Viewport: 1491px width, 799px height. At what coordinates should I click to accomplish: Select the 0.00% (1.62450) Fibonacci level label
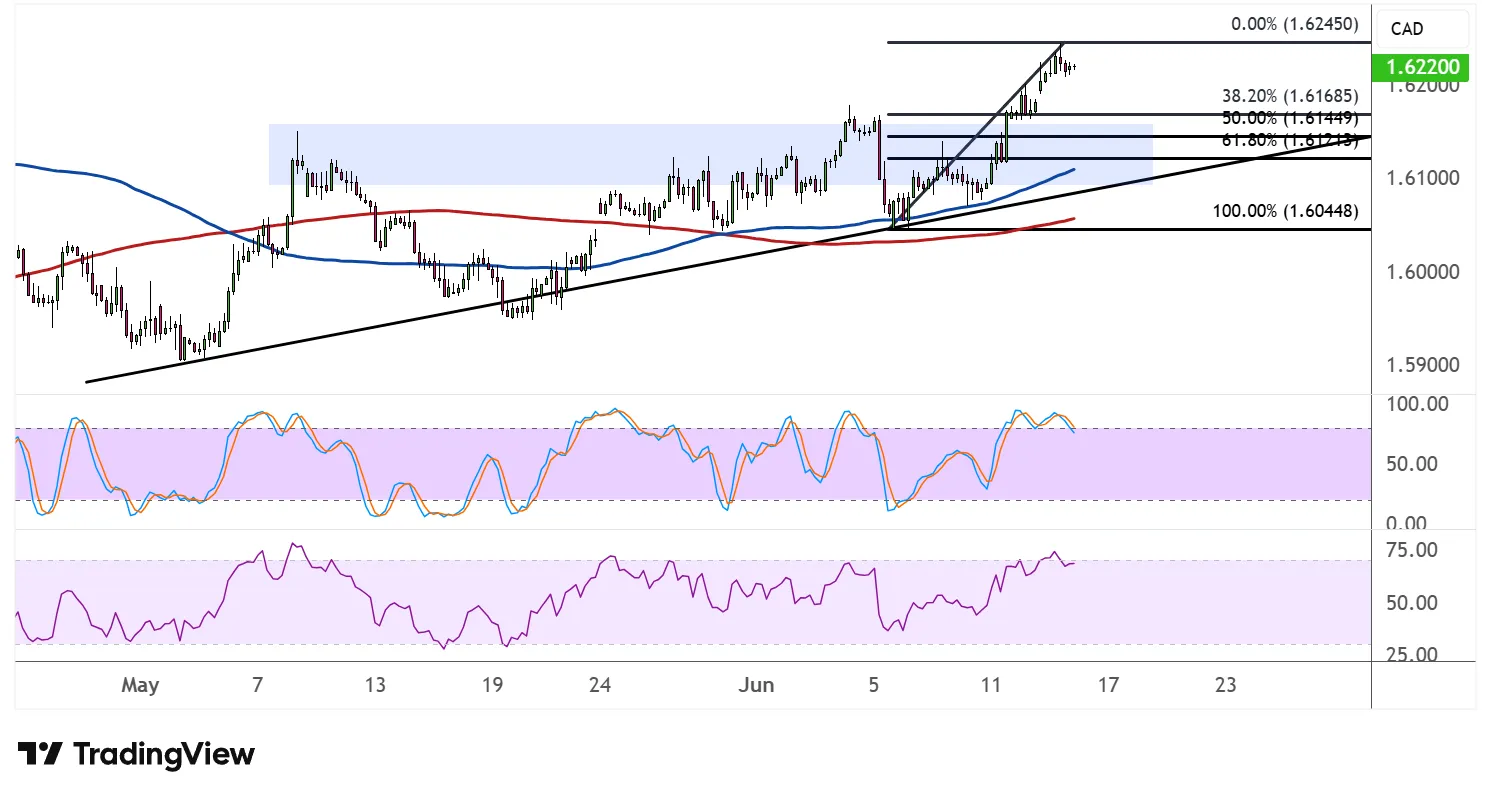(1295, 25)
